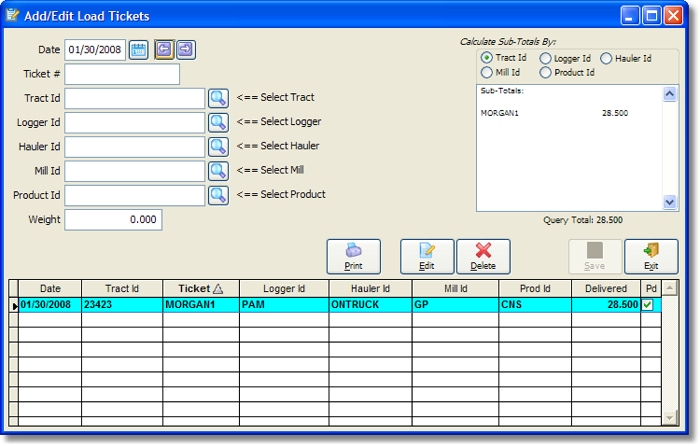Click MORGAN1 entry in Sub-Totals list
Viewport: 700px width, 446px height.
point(500,113)
